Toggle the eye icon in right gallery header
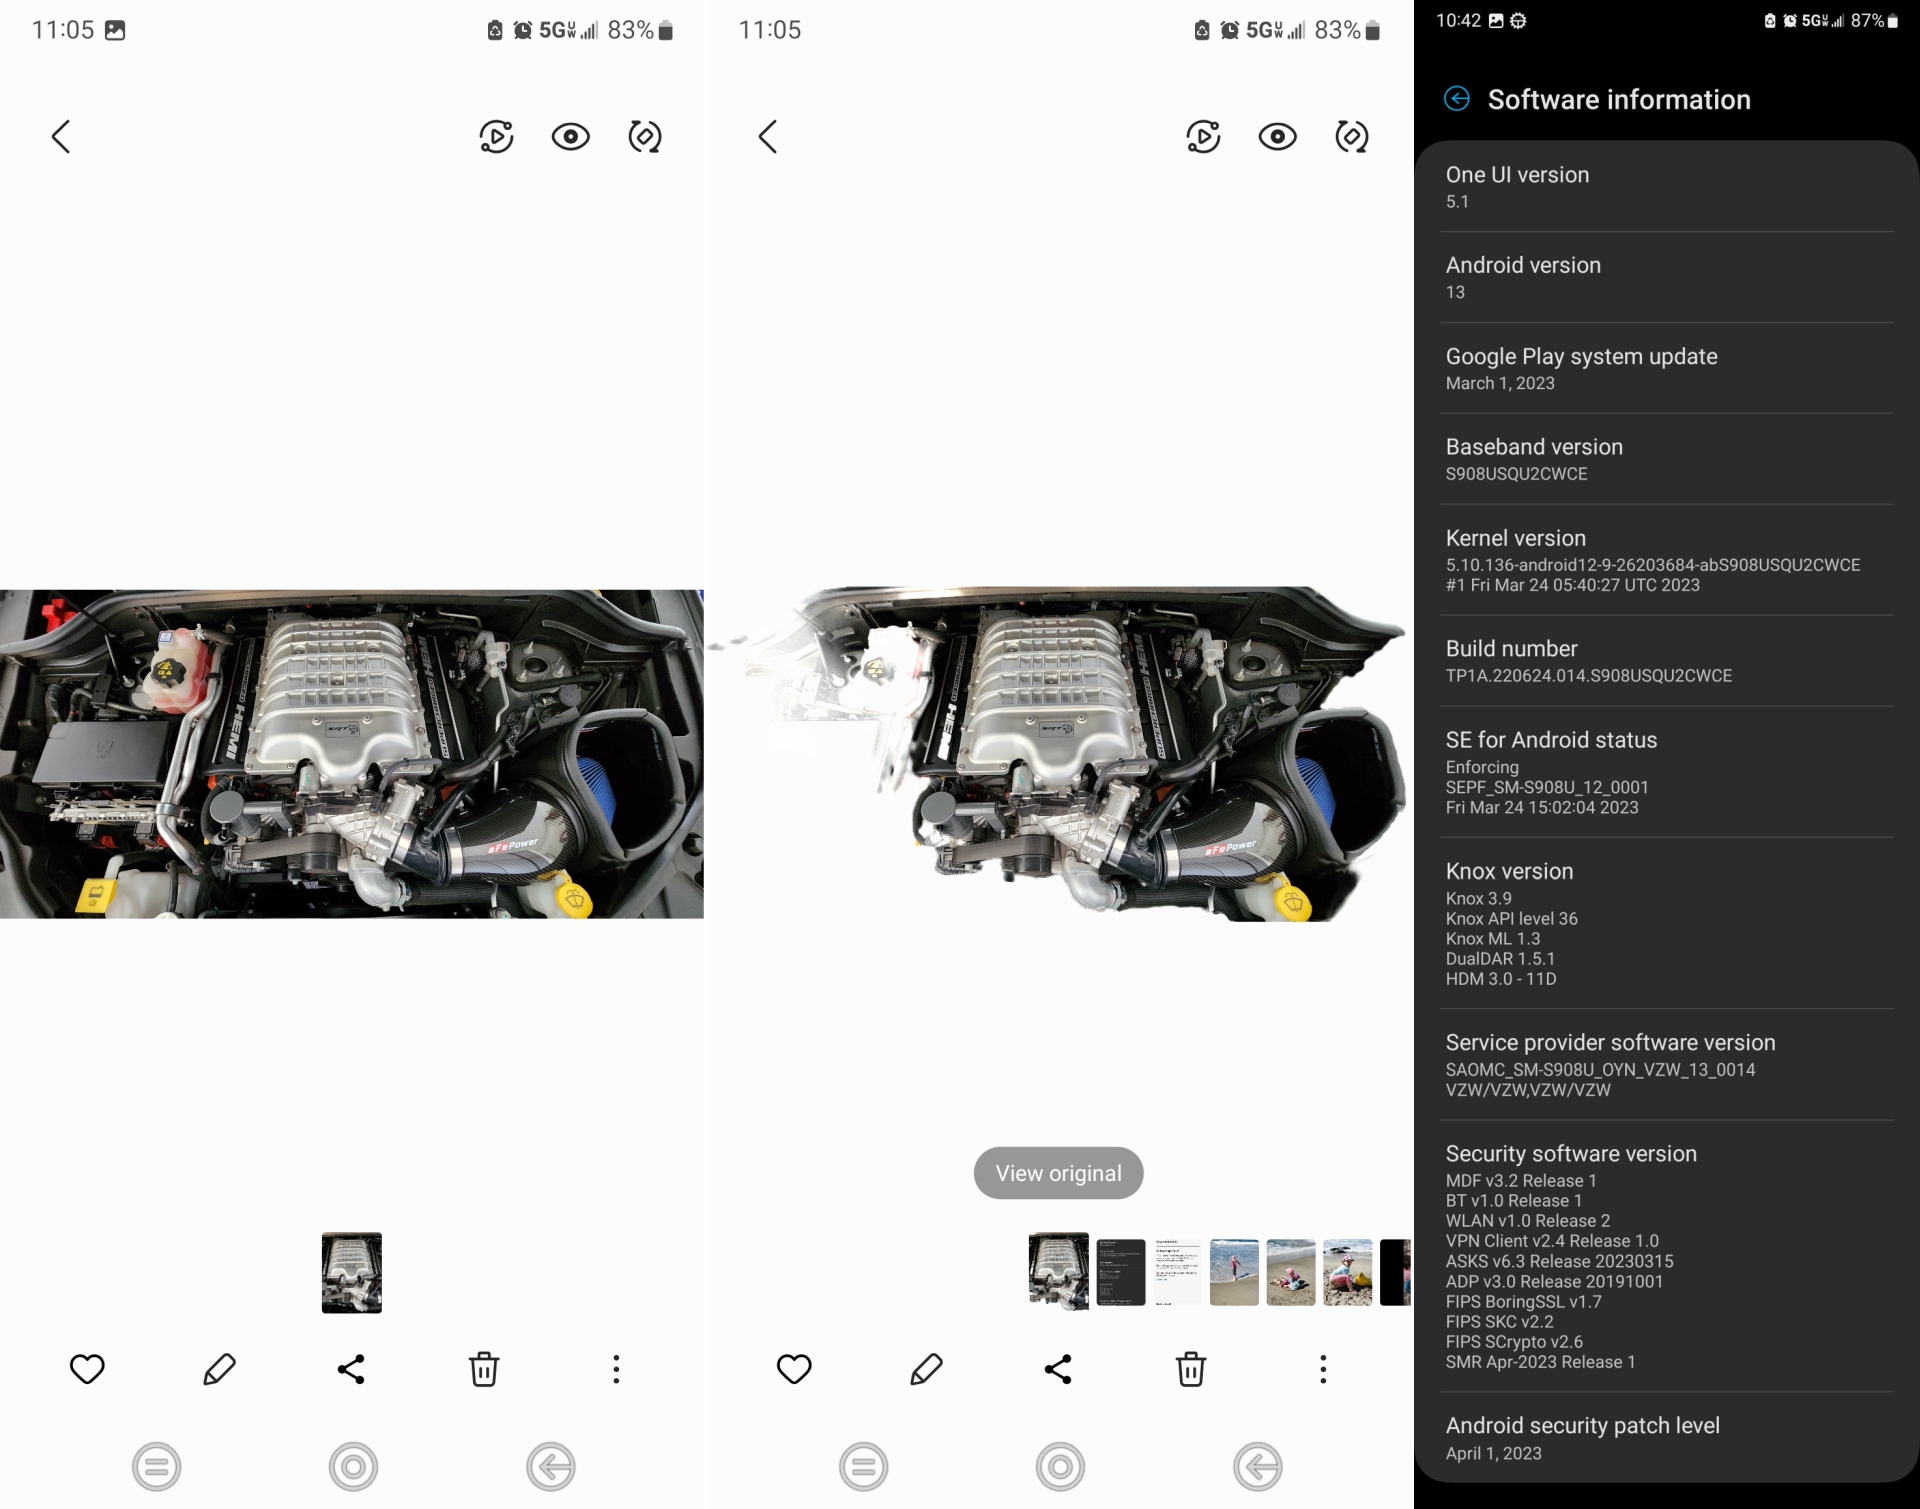1920x1509 pixels. click(1277, 137)
